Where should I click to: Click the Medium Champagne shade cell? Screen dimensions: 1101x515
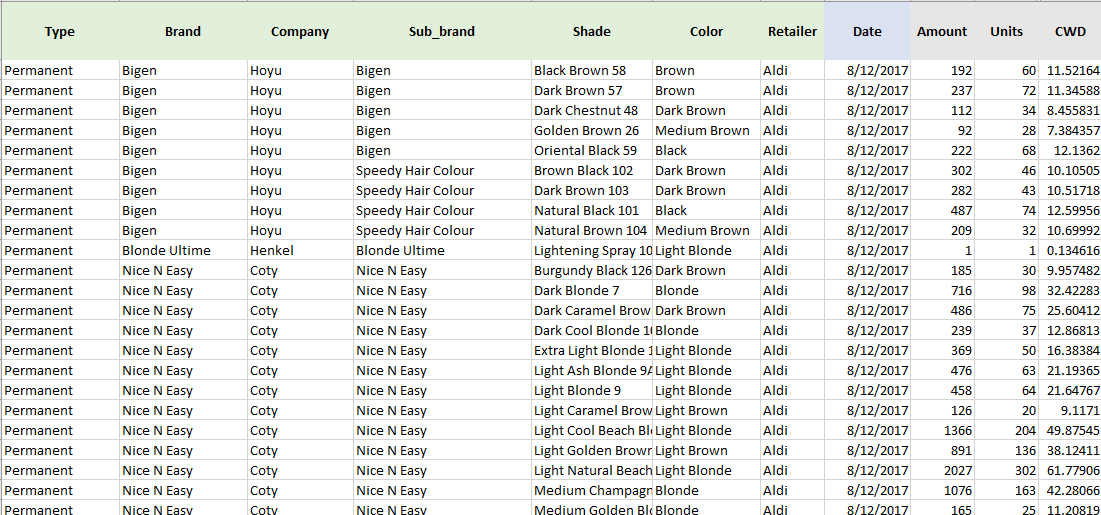592,490
